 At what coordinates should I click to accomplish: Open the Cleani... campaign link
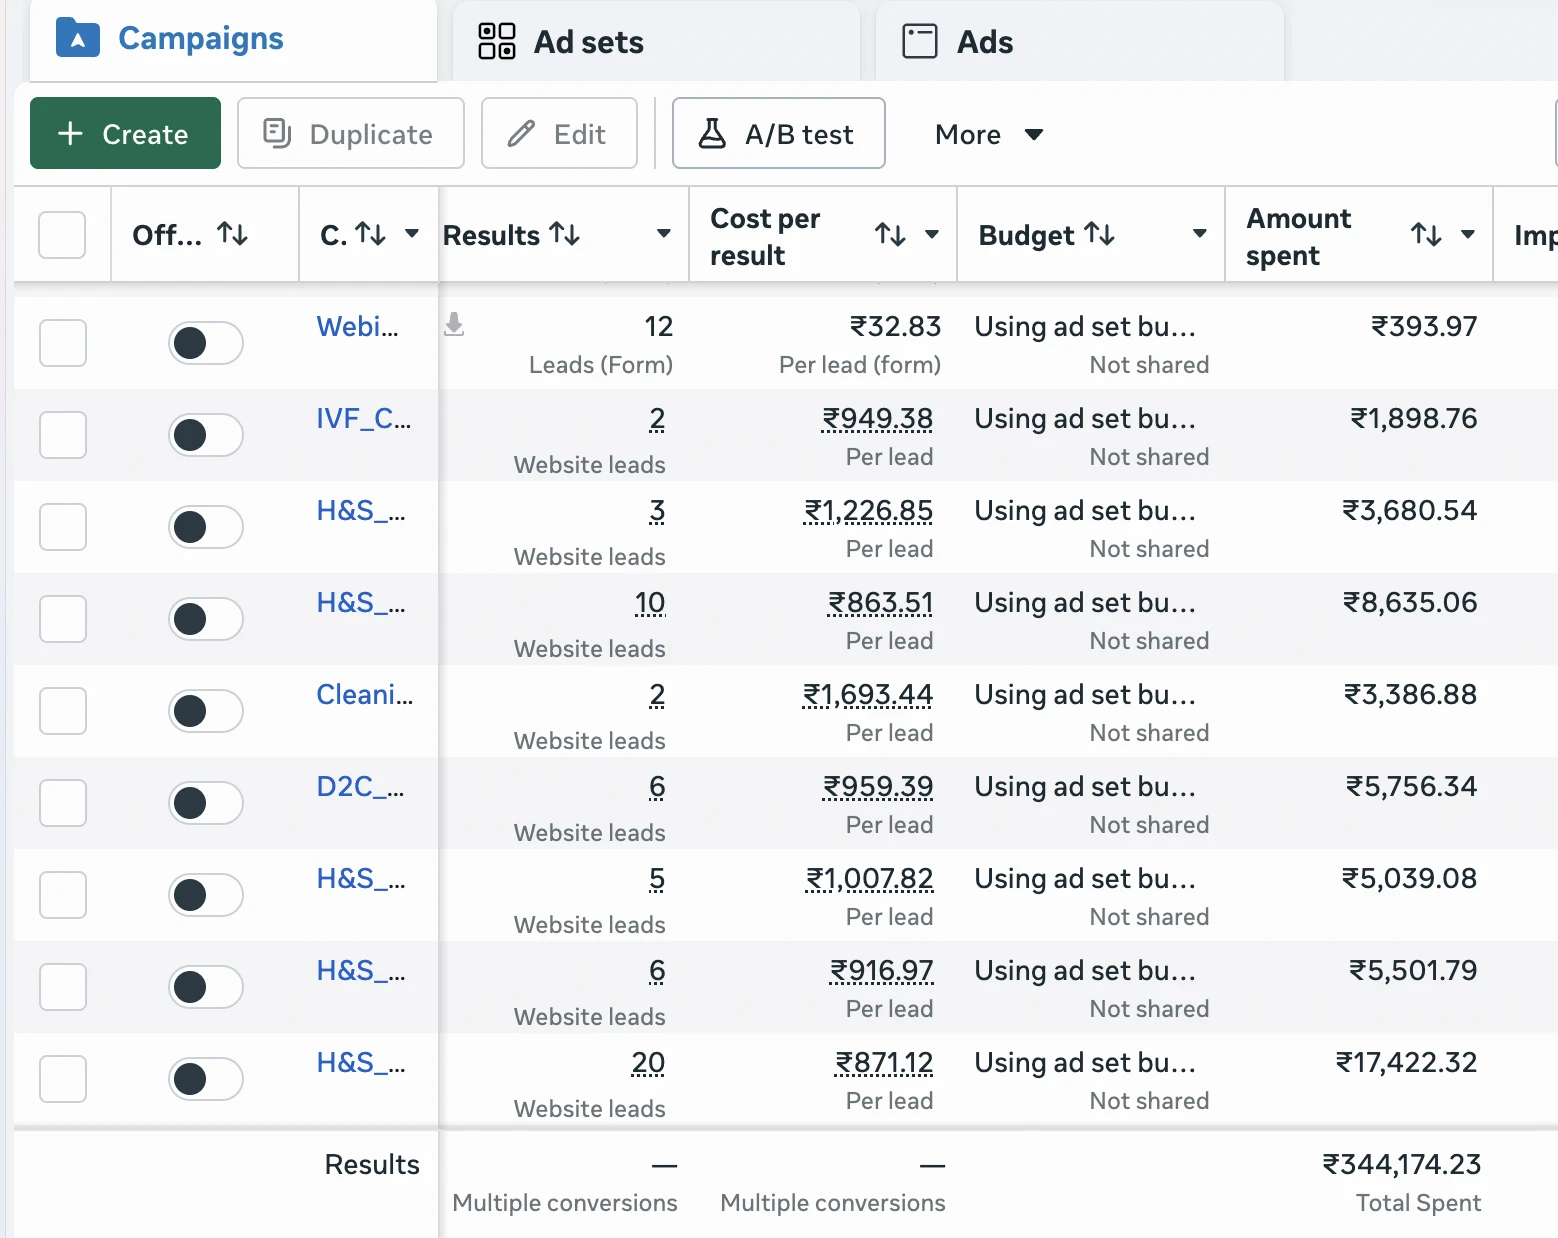click(x=364, y=695)
